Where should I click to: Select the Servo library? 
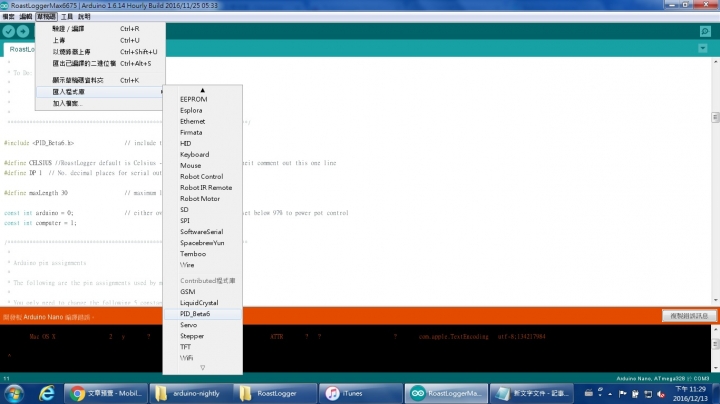click(x=202, y=325)
